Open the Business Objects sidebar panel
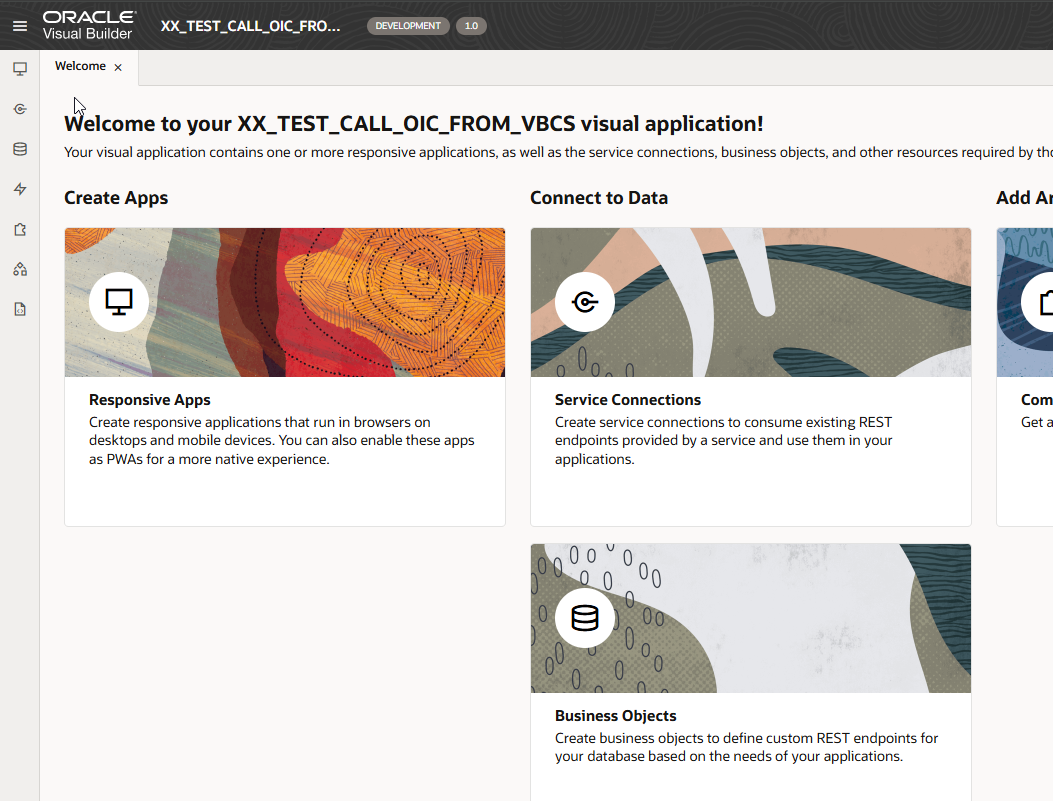Screen dimensions: 1053x801 tap(20, 148)
